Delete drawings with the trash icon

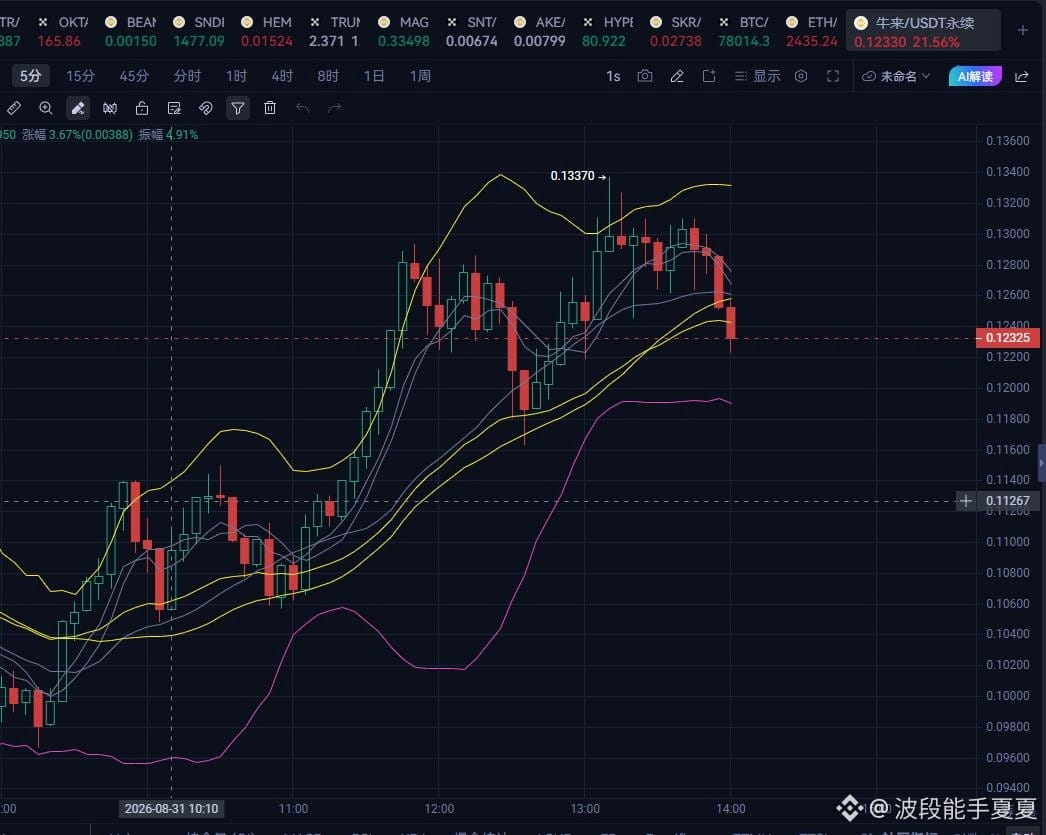point(270,108)
